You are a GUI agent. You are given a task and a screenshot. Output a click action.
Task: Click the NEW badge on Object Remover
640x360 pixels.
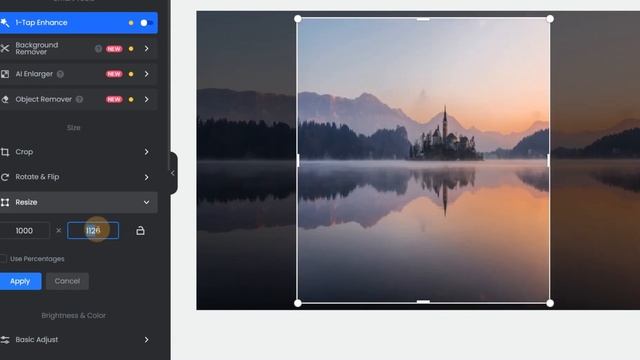(114, 99)
